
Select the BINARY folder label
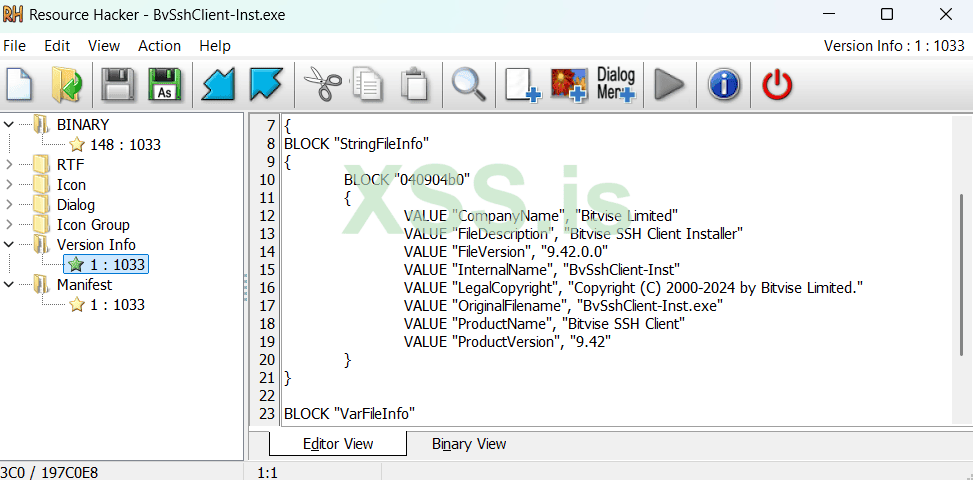point(83,125)
